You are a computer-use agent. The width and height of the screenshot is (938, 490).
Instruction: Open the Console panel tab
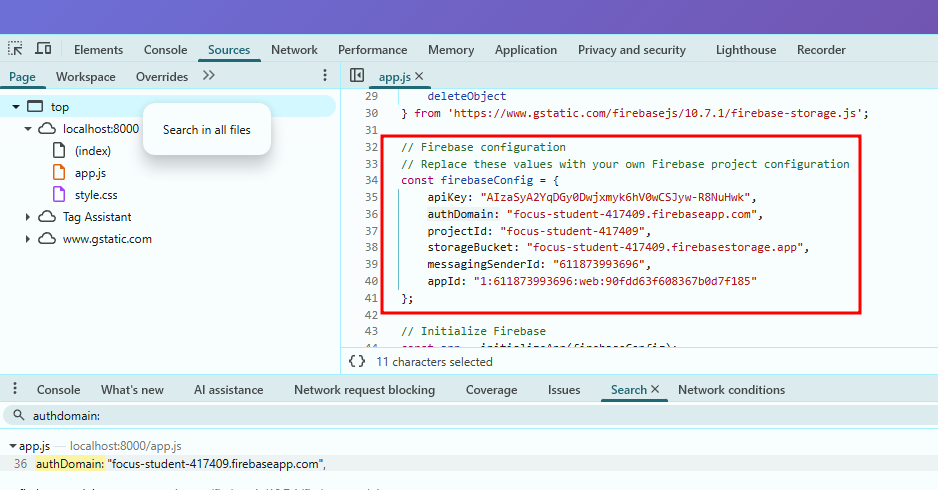coord(165,50)
